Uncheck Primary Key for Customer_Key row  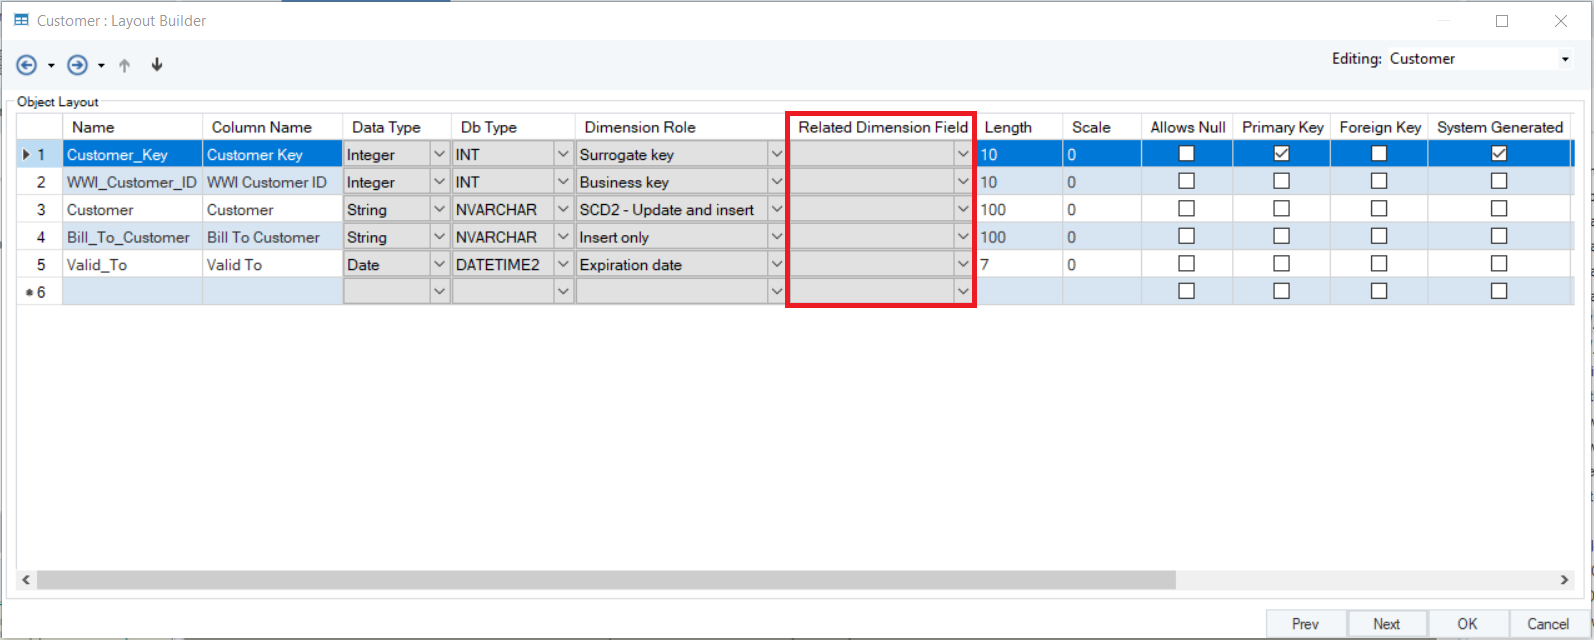[1281, 154]
